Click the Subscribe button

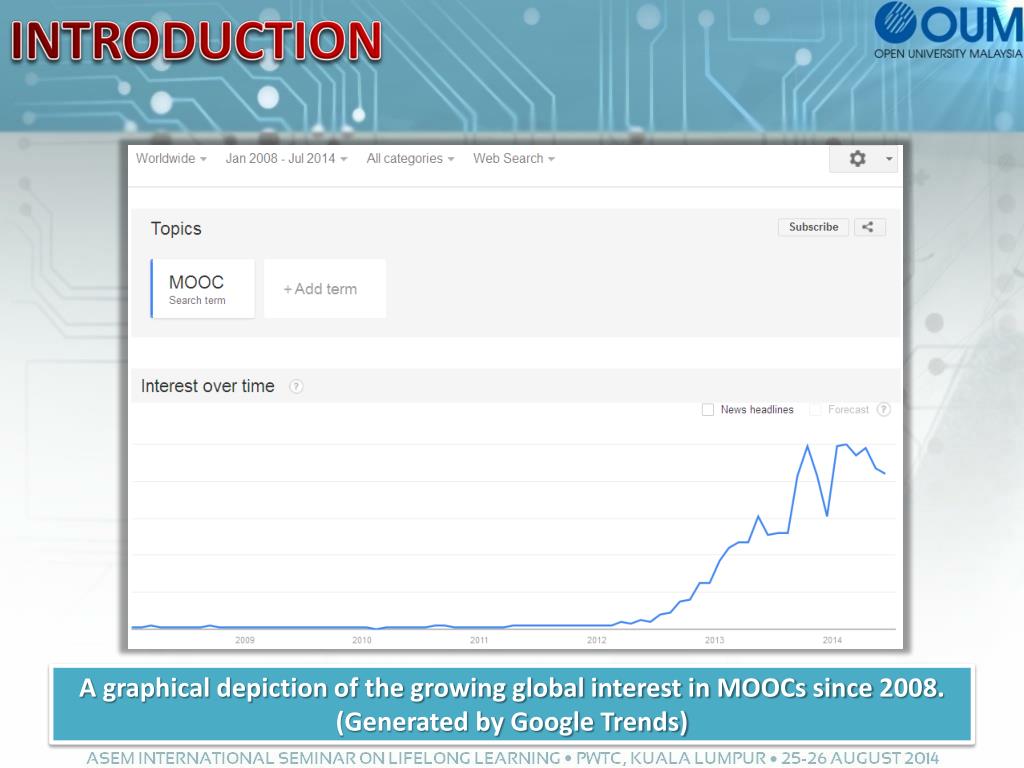click(x=813, y=227)
